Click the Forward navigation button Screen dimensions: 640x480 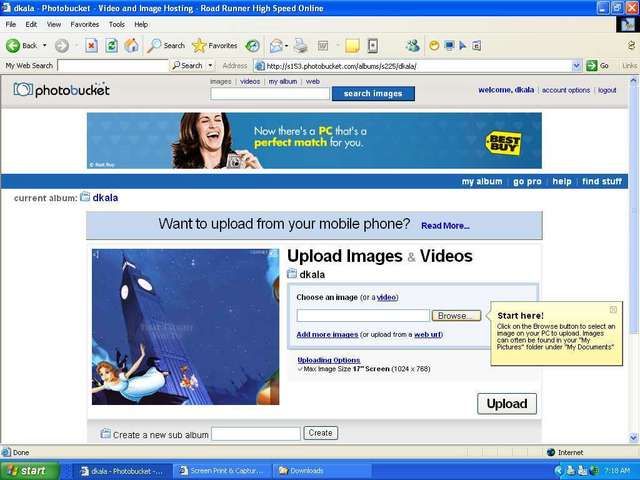[62, 45]
